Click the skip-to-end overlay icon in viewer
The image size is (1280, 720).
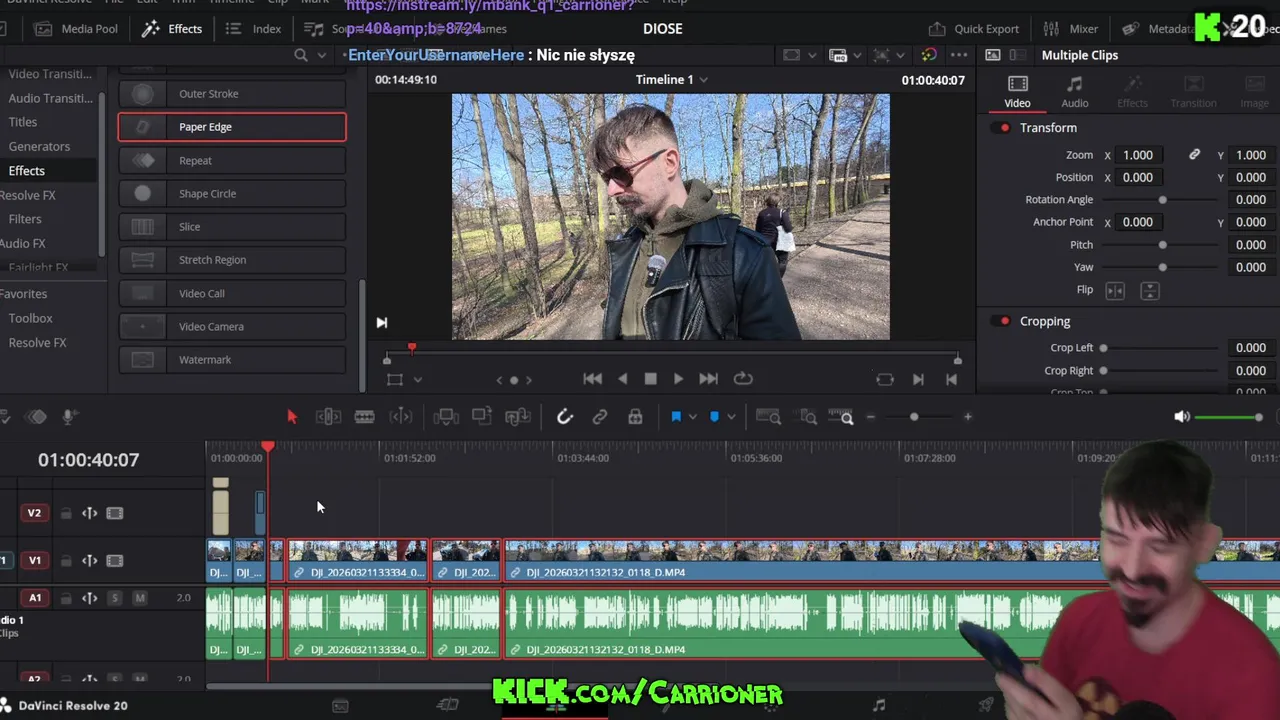(x=381, y=322)
